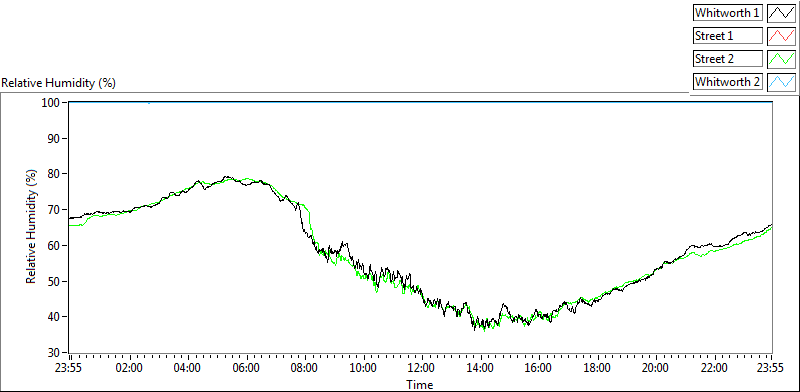Viewport: 800px width, 392px height.
Task: Select the Whitworth 2 legend label
Action: 728,82
